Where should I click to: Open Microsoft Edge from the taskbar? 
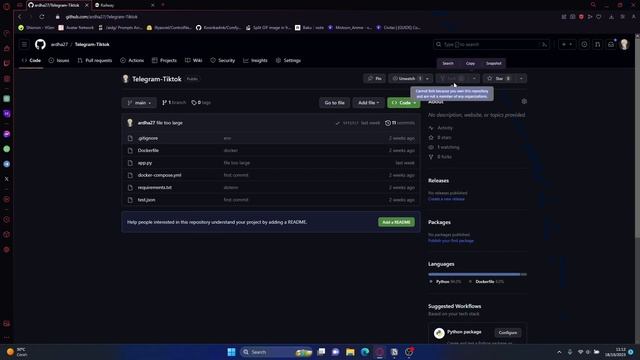click(x=364, y=352)
